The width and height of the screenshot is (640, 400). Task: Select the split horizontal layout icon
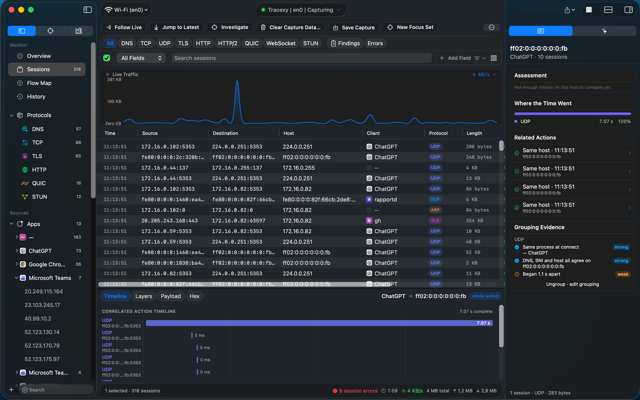click(608, 10)
